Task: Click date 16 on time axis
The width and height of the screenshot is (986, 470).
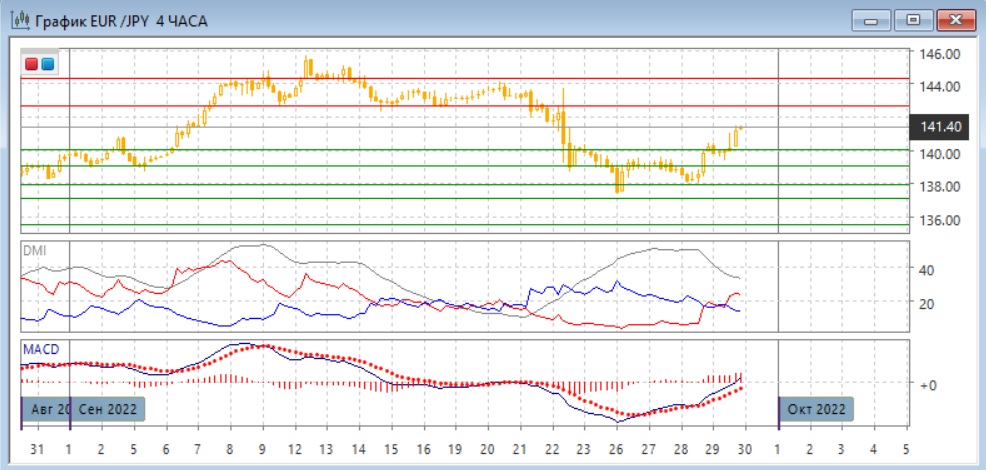Action: click(x=423, y=449)
